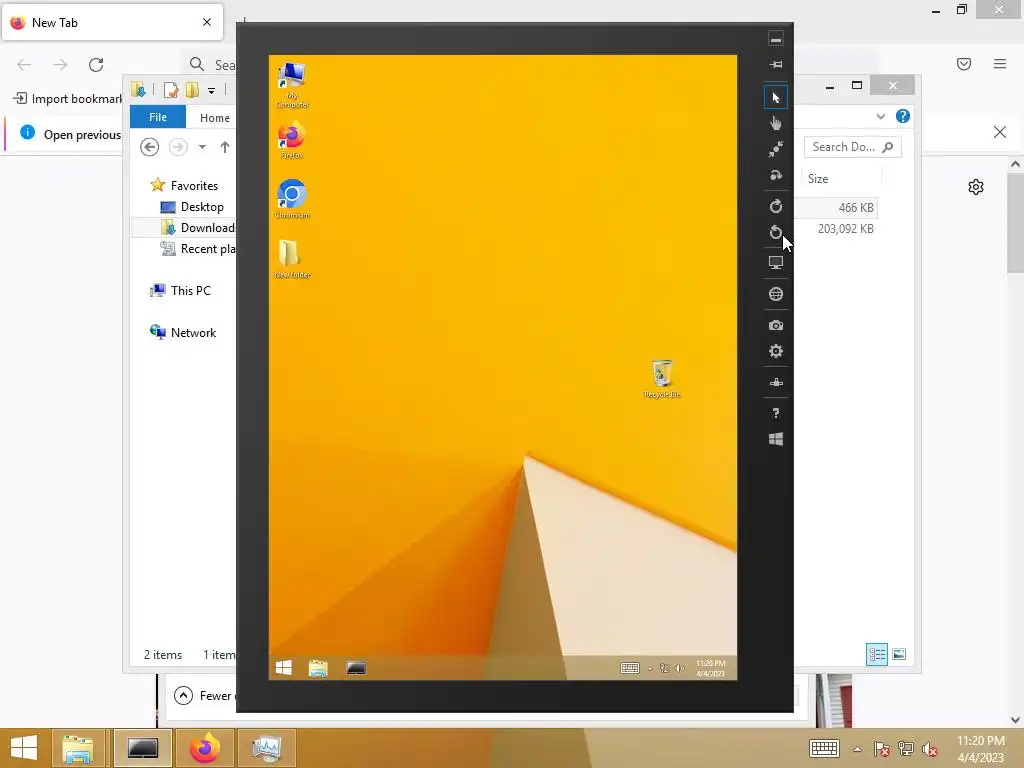Screen dimensions: 1024x768
Task: Click simulator app icon in simulated taskbar
Action: (356, 667)
